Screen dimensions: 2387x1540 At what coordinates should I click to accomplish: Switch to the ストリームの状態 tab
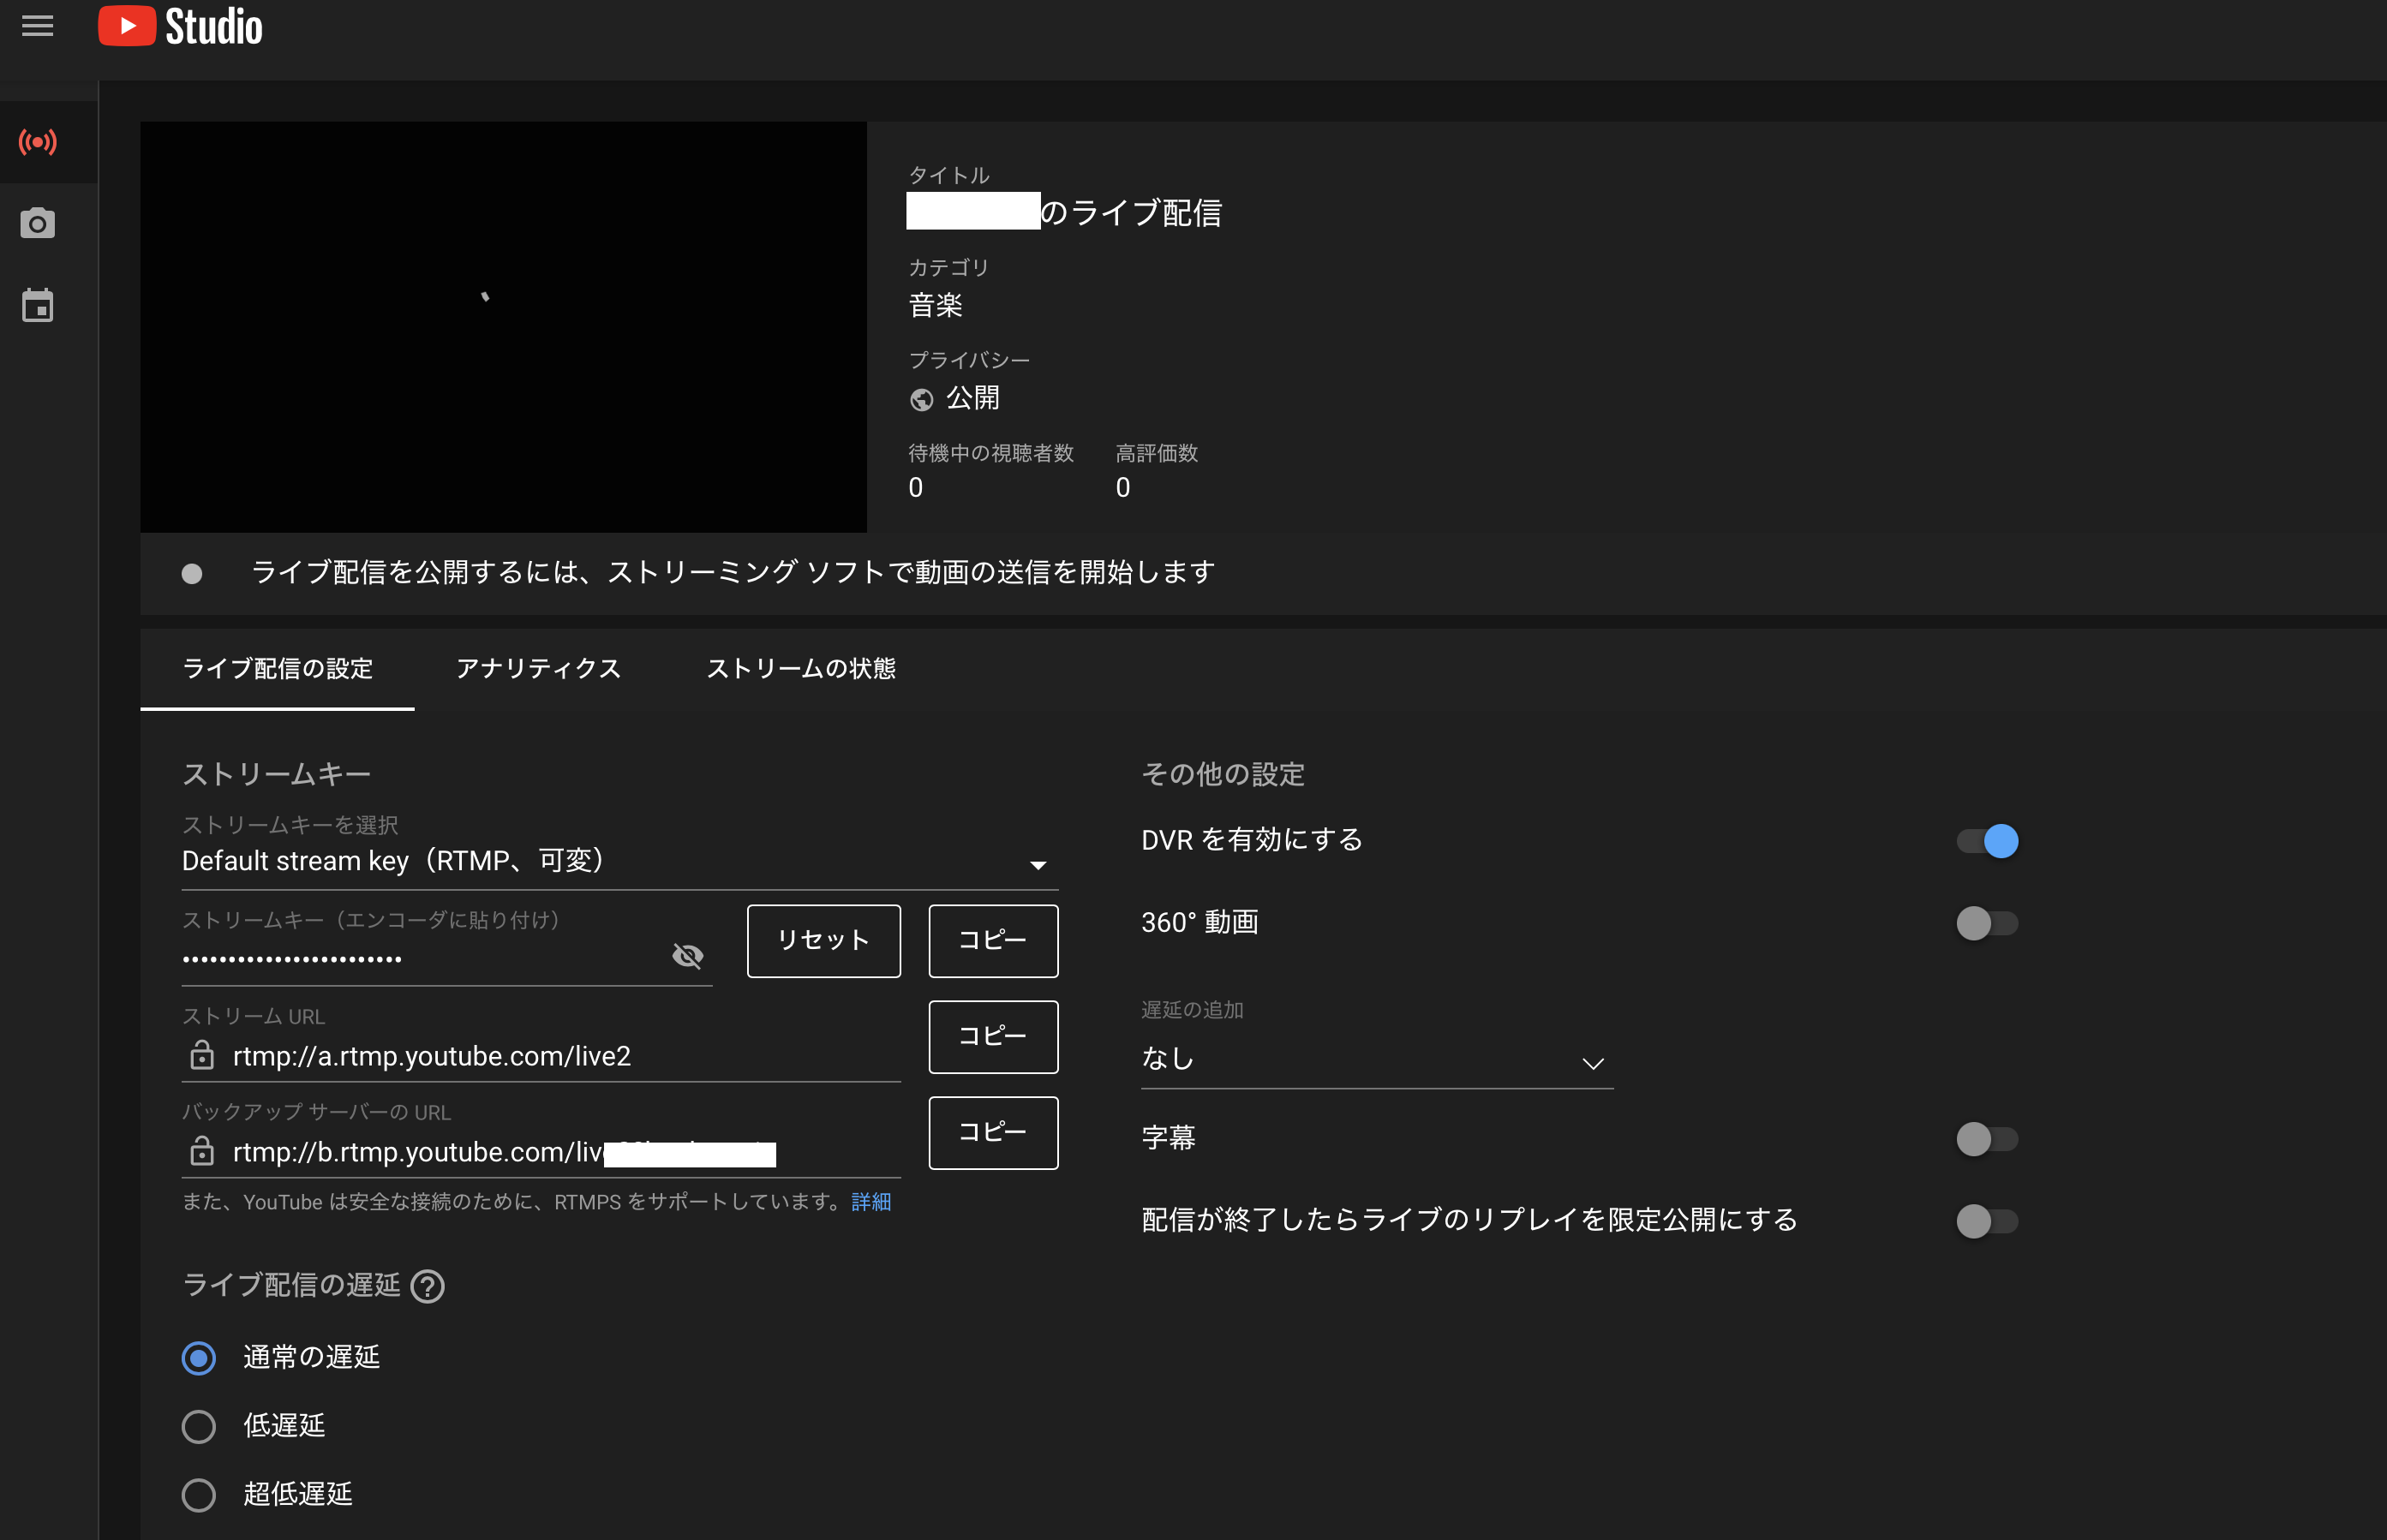(x=801, y=669)
